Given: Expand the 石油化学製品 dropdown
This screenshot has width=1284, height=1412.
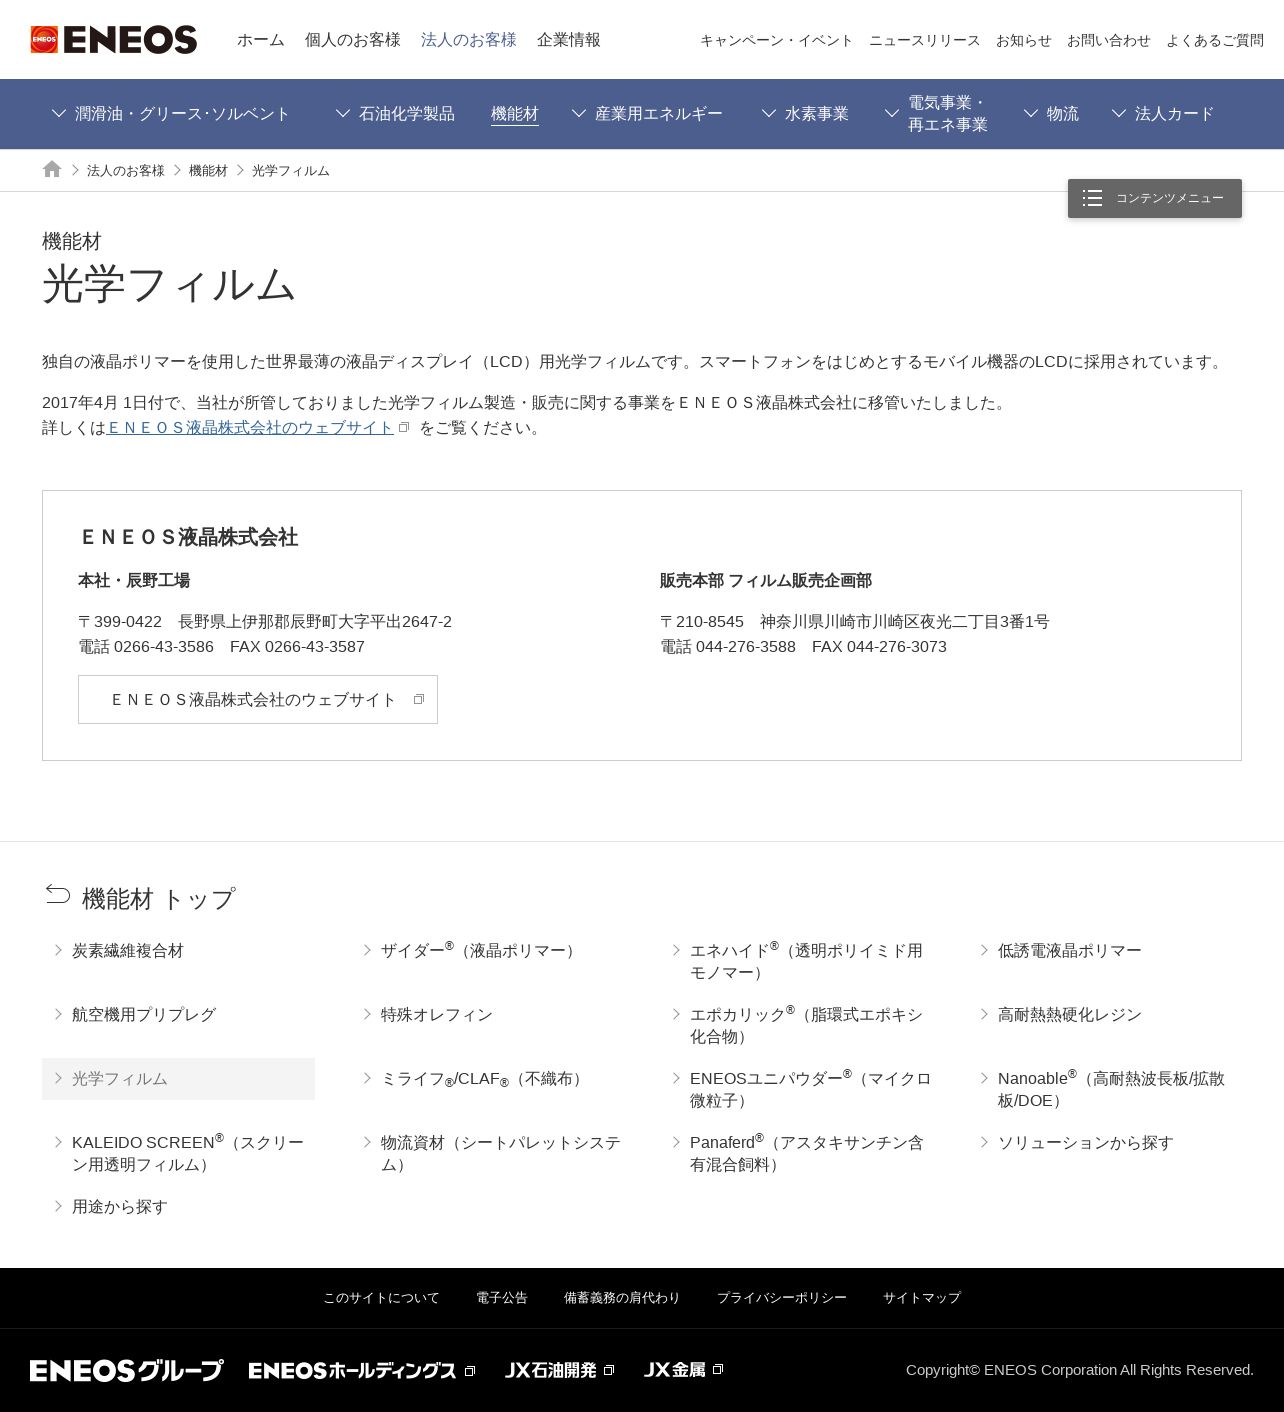Looking at the screenshot, I should [395, 114].
